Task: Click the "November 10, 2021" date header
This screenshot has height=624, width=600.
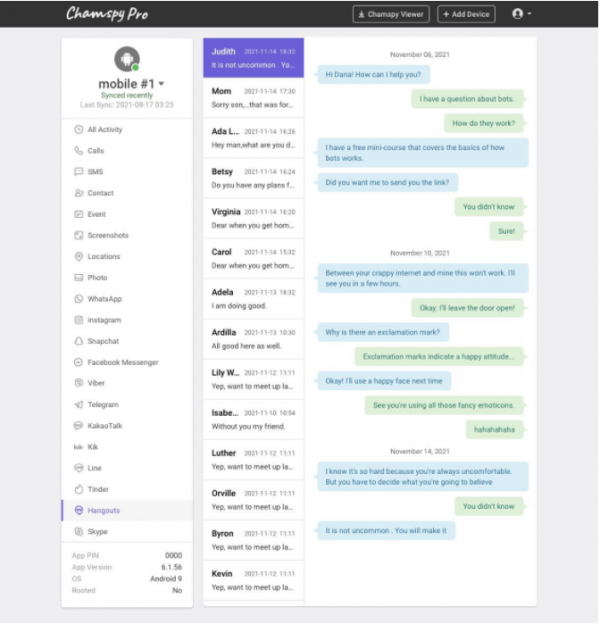Action: coord(420,253)
